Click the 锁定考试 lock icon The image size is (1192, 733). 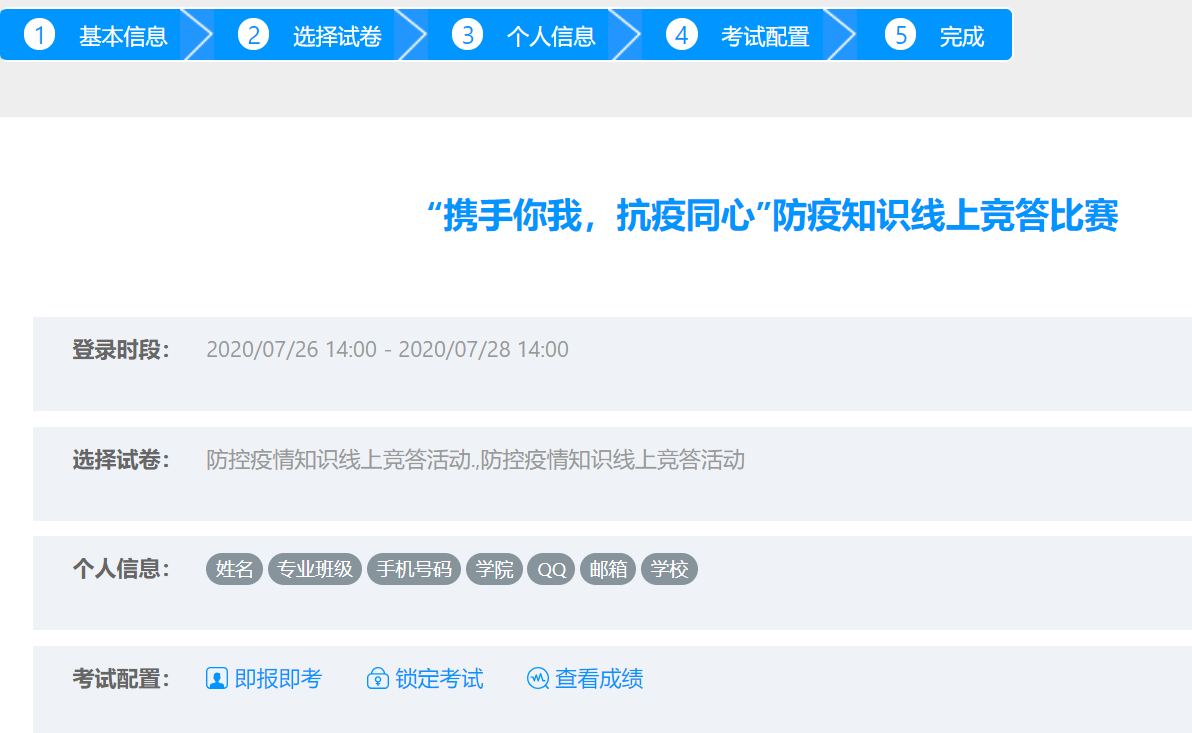coord(378,679)
